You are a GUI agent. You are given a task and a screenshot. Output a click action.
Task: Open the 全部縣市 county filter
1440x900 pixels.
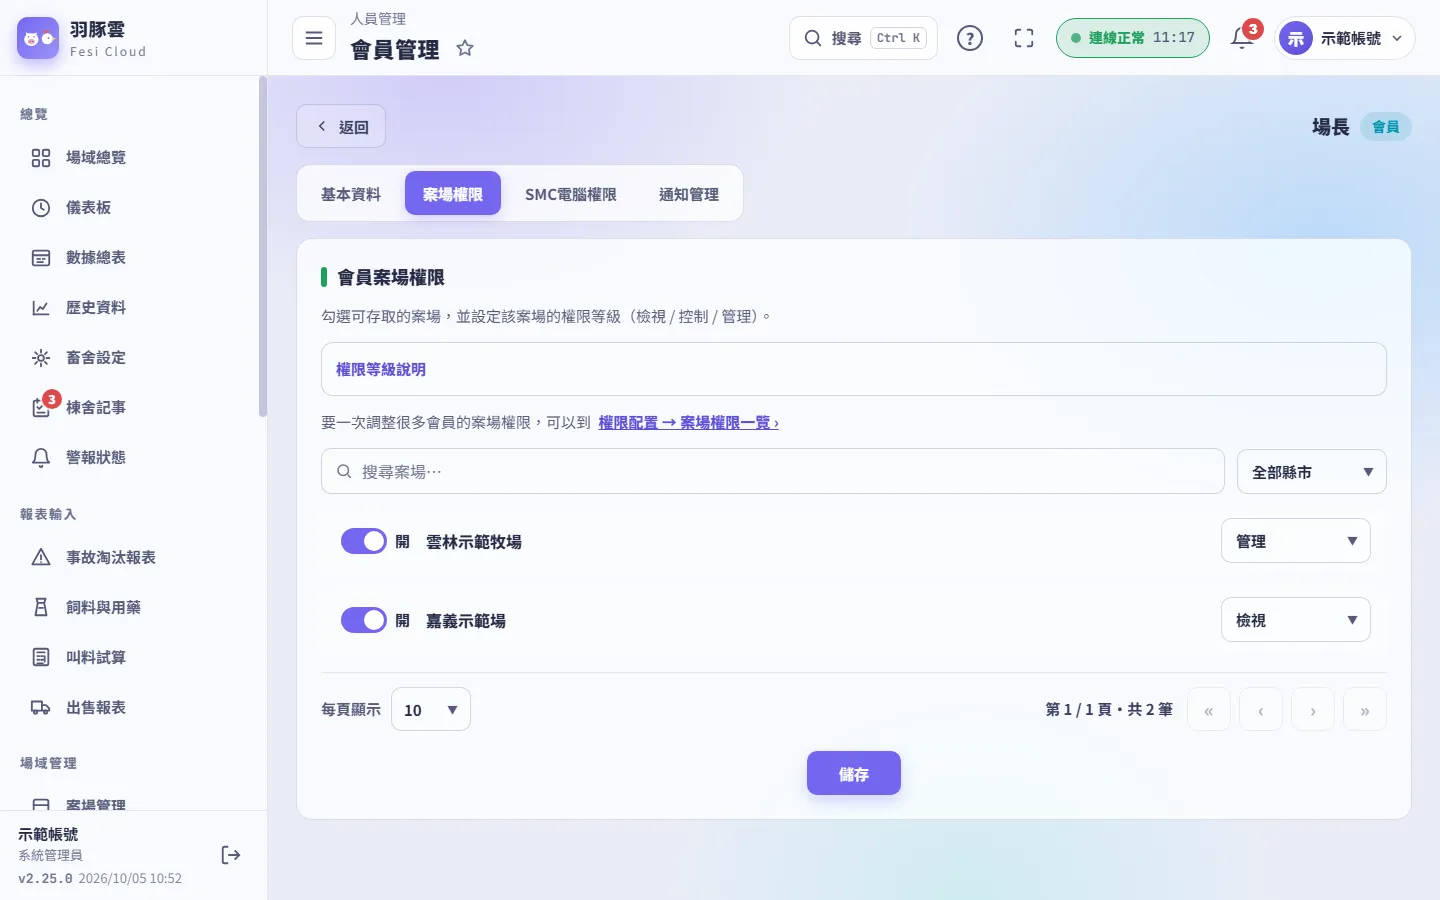point(1312,471)
